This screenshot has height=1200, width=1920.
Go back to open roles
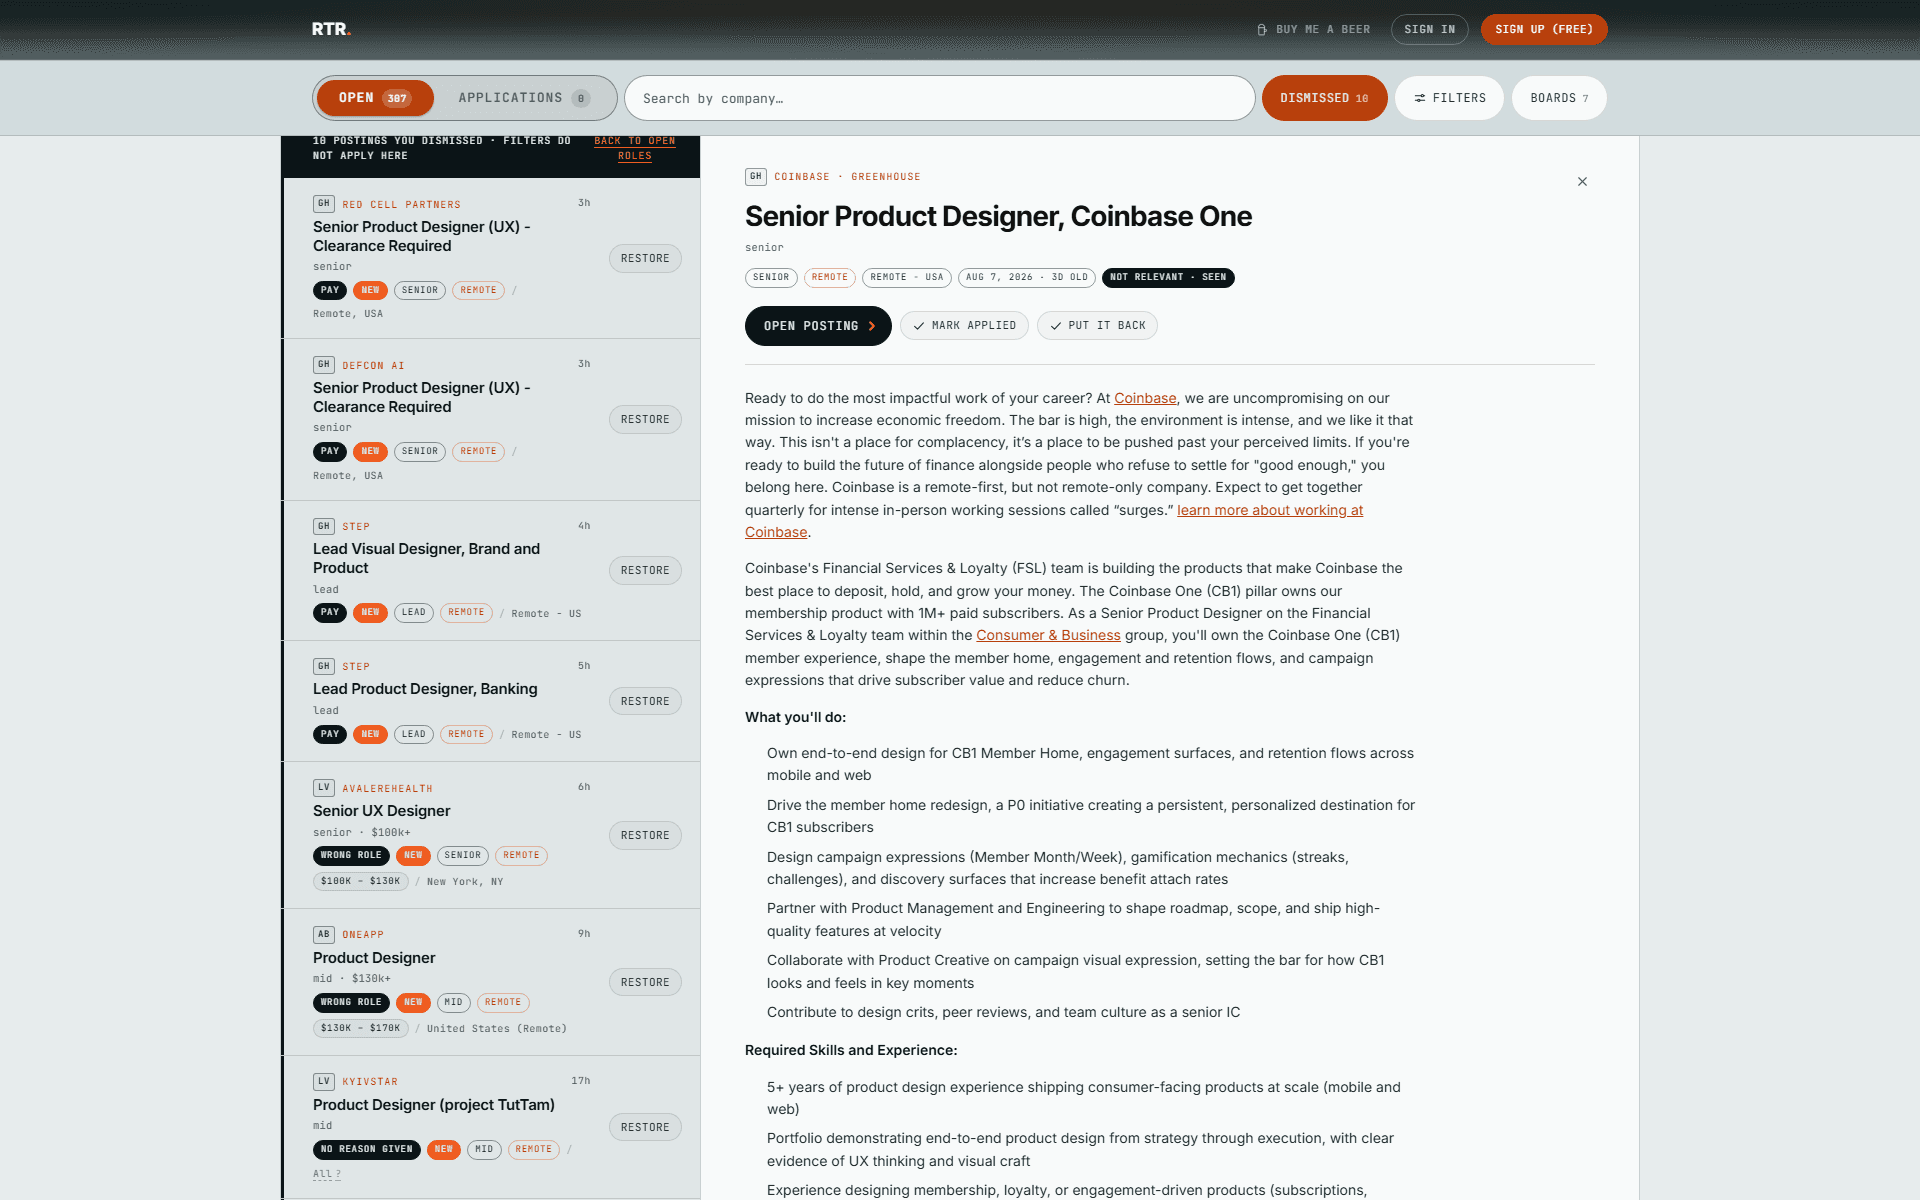(x=634, y=148)
